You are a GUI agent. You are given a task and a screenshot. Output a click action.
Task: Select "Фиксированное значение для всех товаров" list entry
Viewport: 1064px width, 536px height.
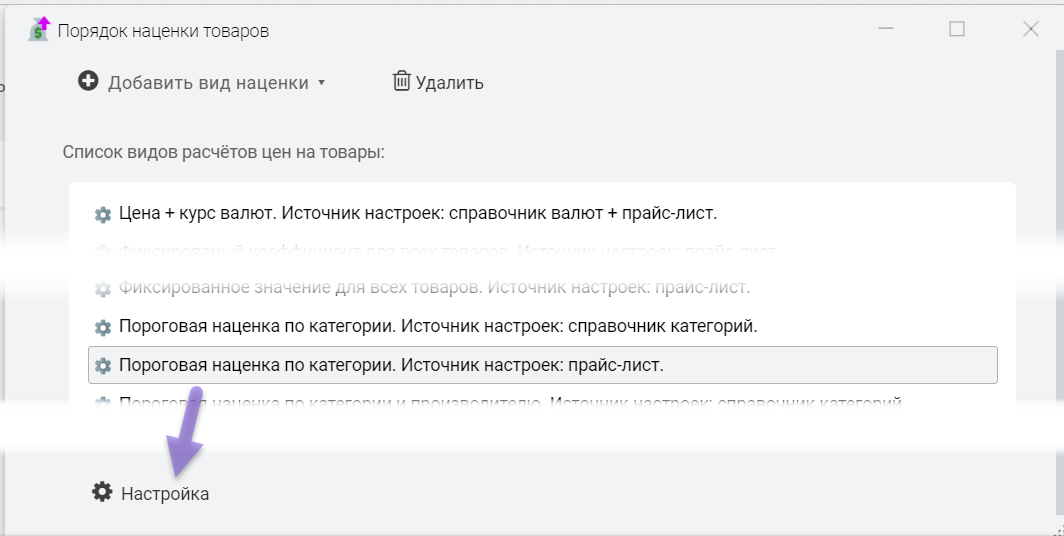pyautogui.click(x=434, y=288)
